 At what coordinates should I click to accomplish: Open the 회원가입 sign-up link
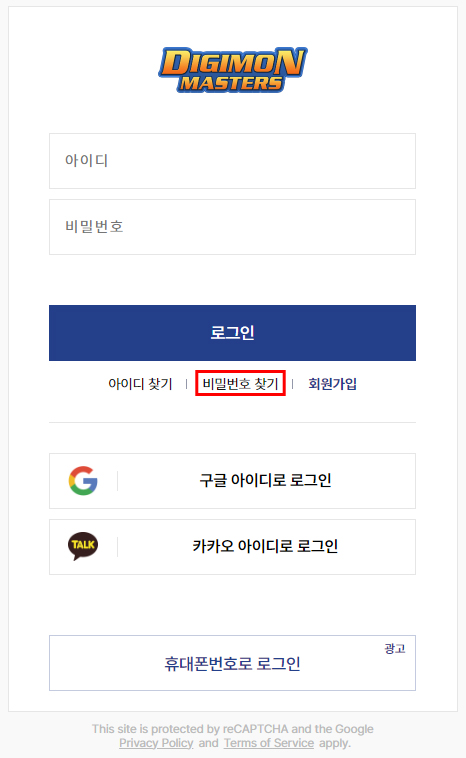333,384
